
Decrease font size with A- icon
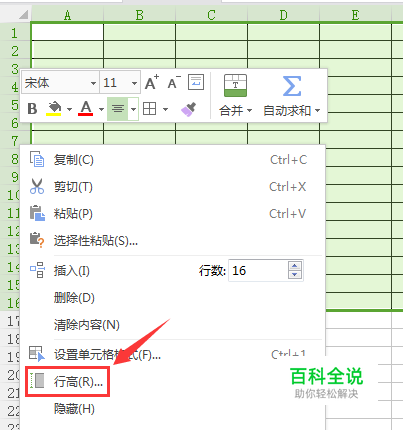pos(174,82)
